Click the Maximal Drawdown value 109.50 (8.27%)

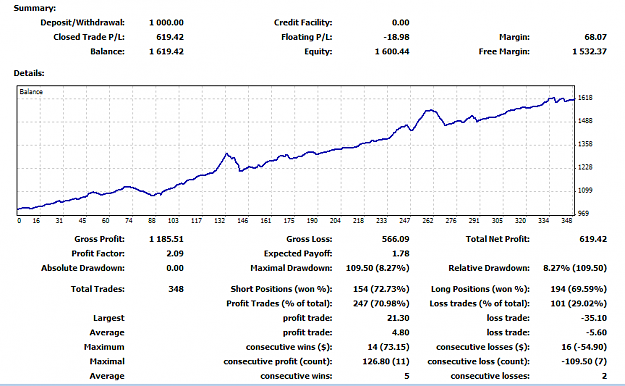pos(377,268)
